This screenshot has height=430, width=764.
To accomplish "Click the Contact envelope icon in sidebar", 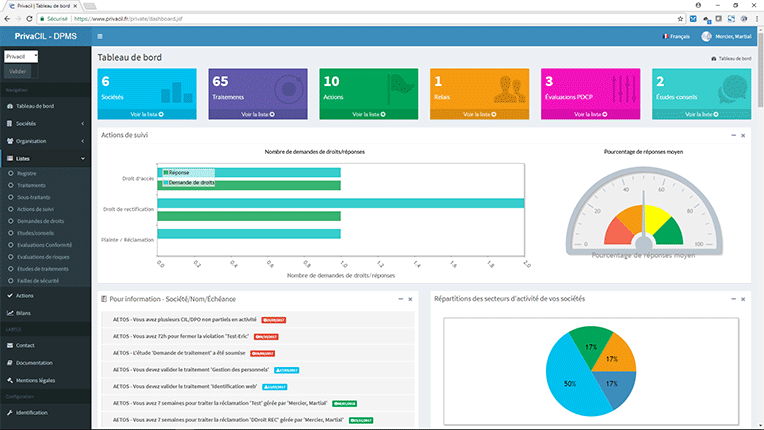I will 9,345.
